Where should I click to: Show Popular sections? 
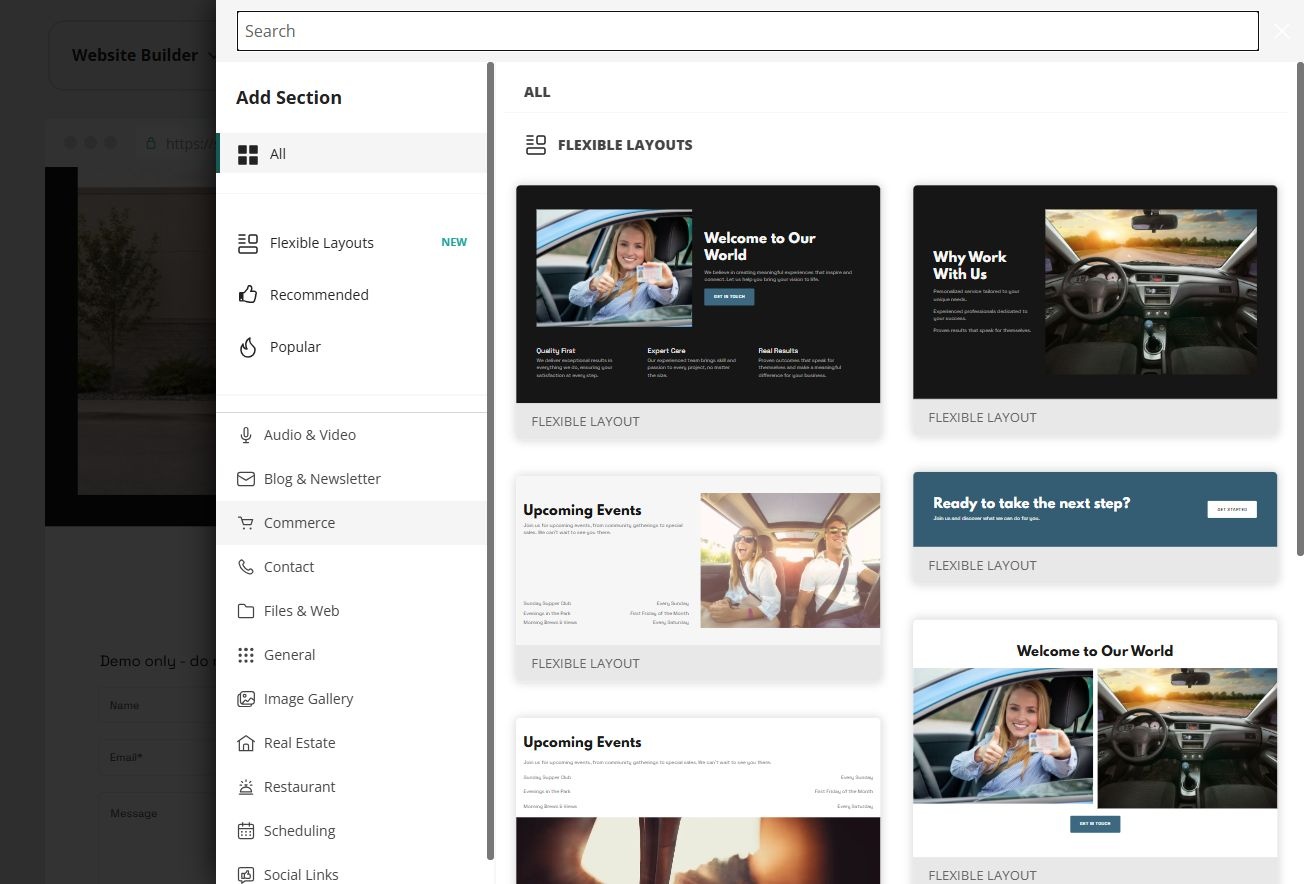coord(352,347)
